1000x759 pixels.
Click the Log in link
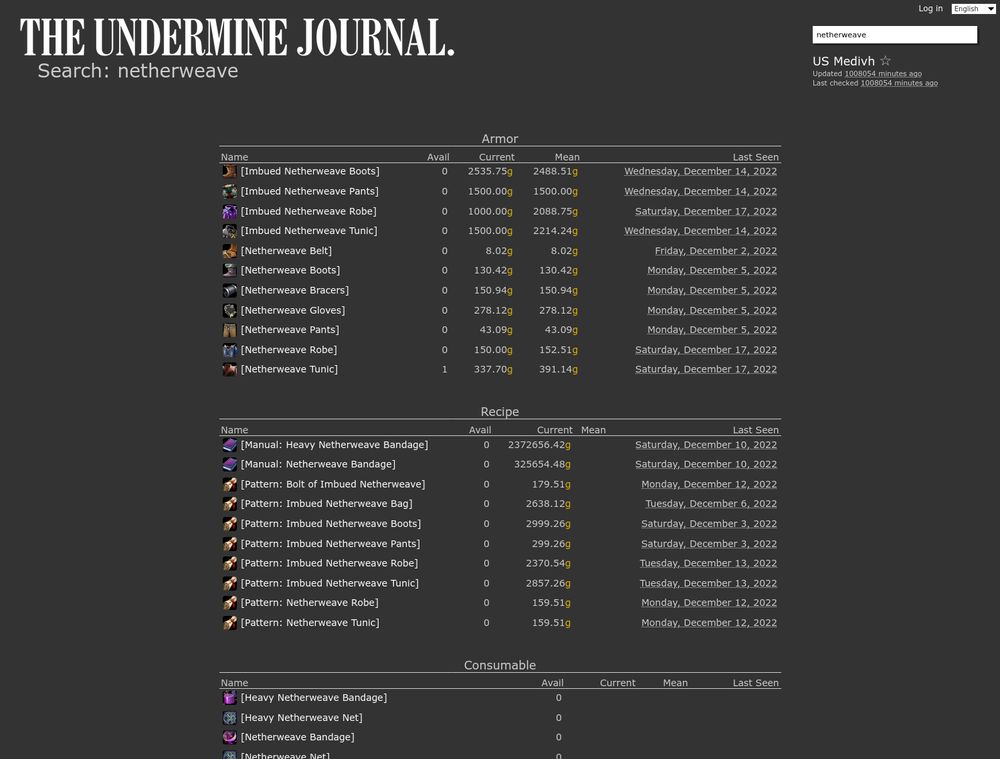point(930,8)
